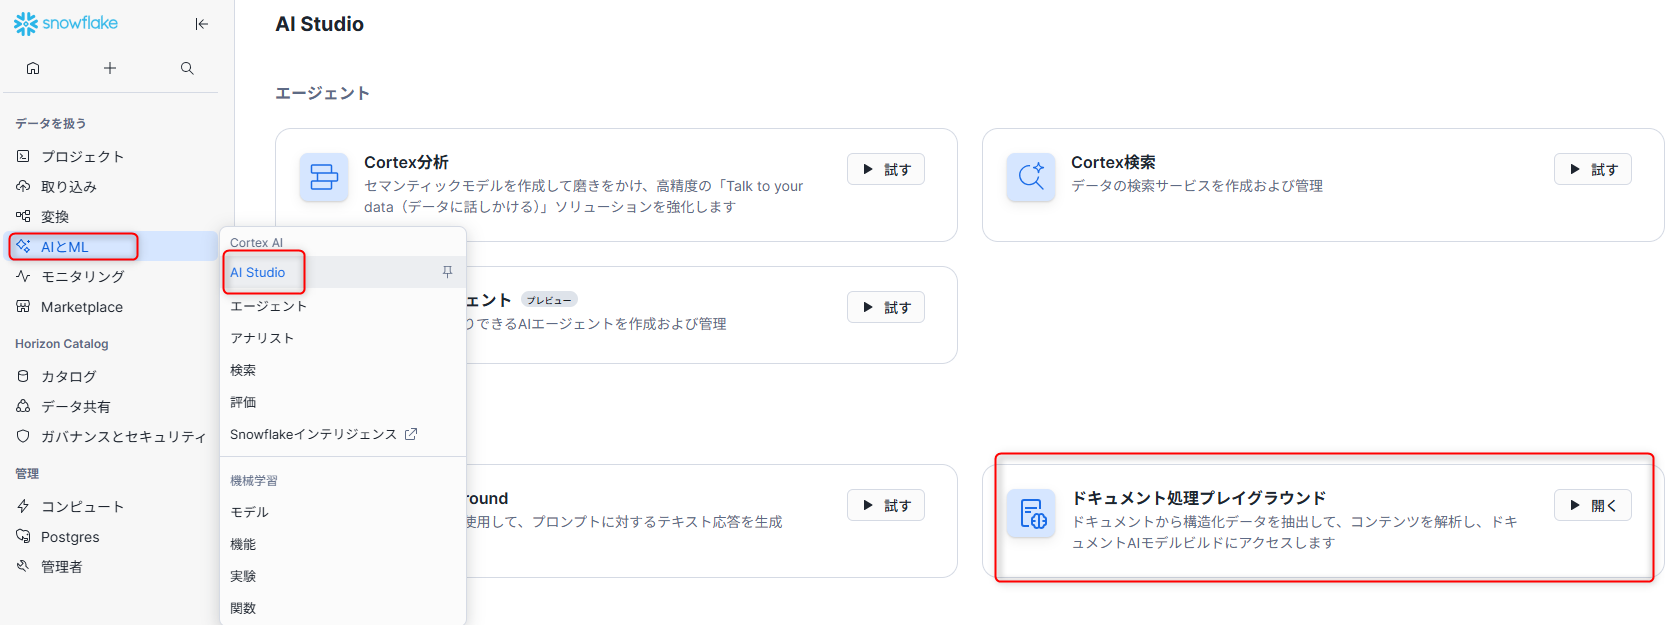Click external link icon beside Snowflakeインテリジェンス

411,434
